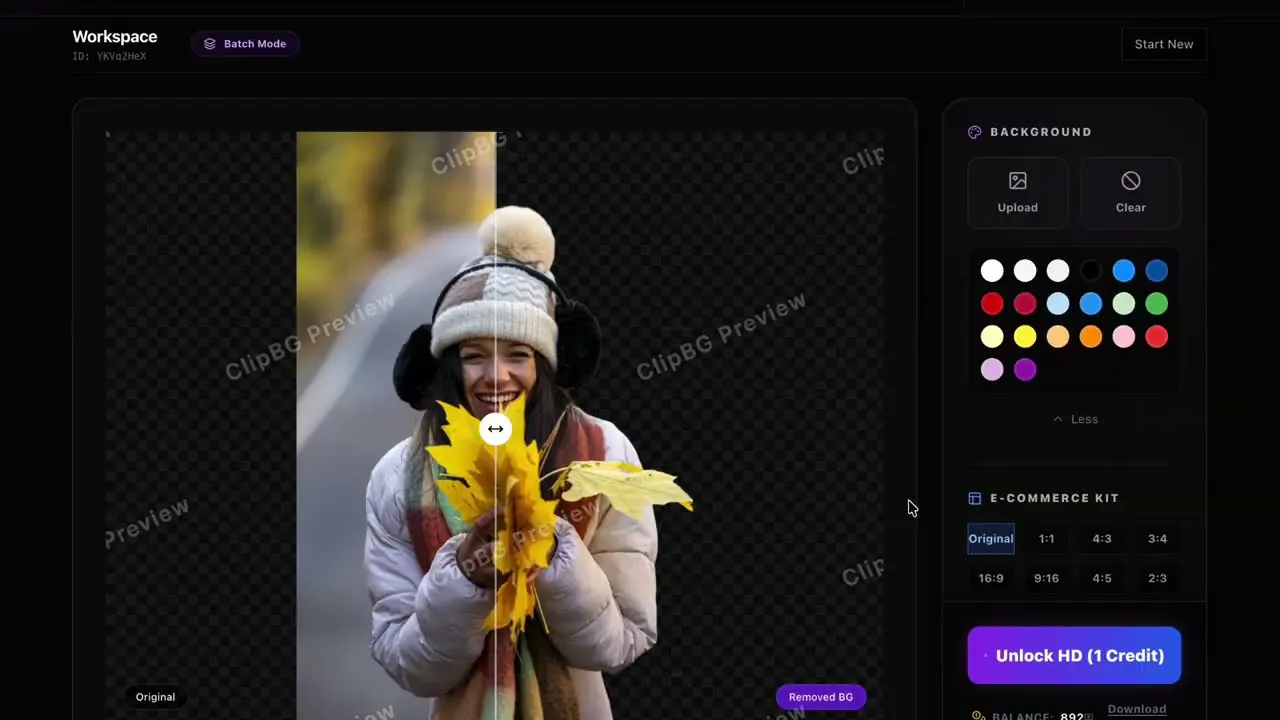Screen dimensions: 1280x720
Task: Click the workspace ID text
Action: [109, 57]
